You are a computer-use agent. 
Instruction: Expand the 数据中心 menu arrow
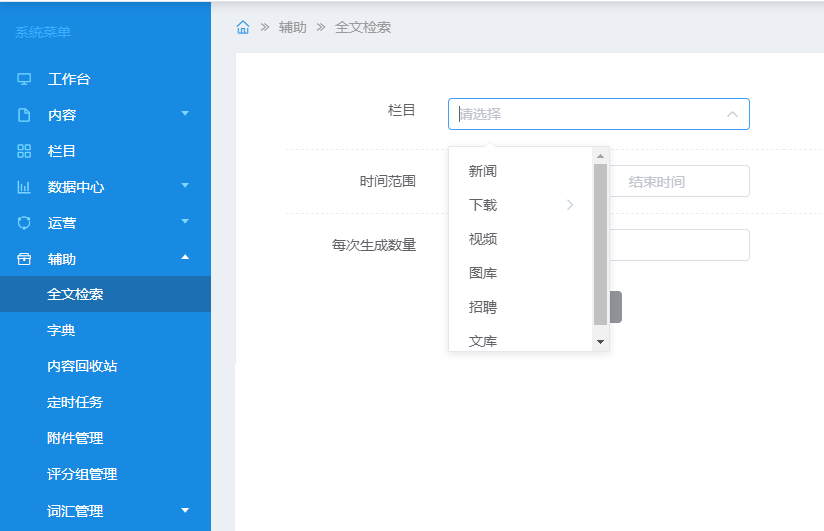click(185, 185)
